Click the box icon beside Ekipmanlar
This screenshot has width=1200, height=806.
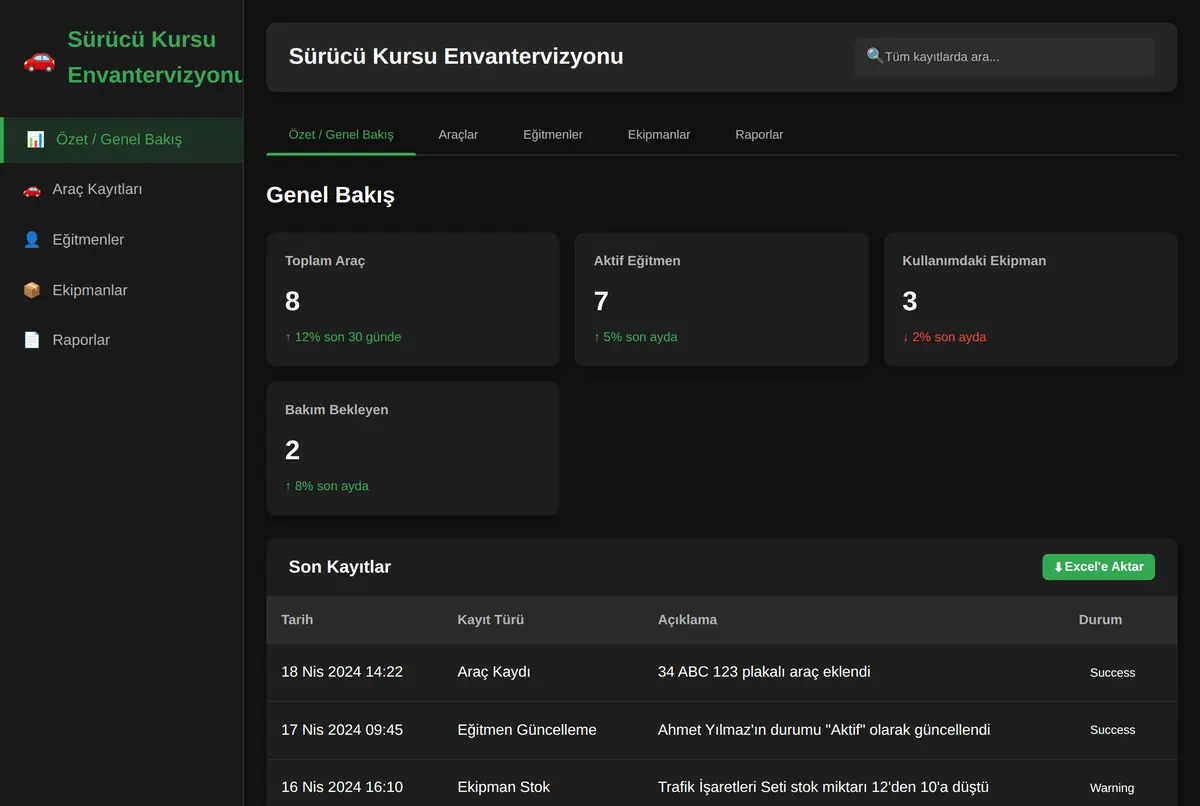[x=32, y=290]
